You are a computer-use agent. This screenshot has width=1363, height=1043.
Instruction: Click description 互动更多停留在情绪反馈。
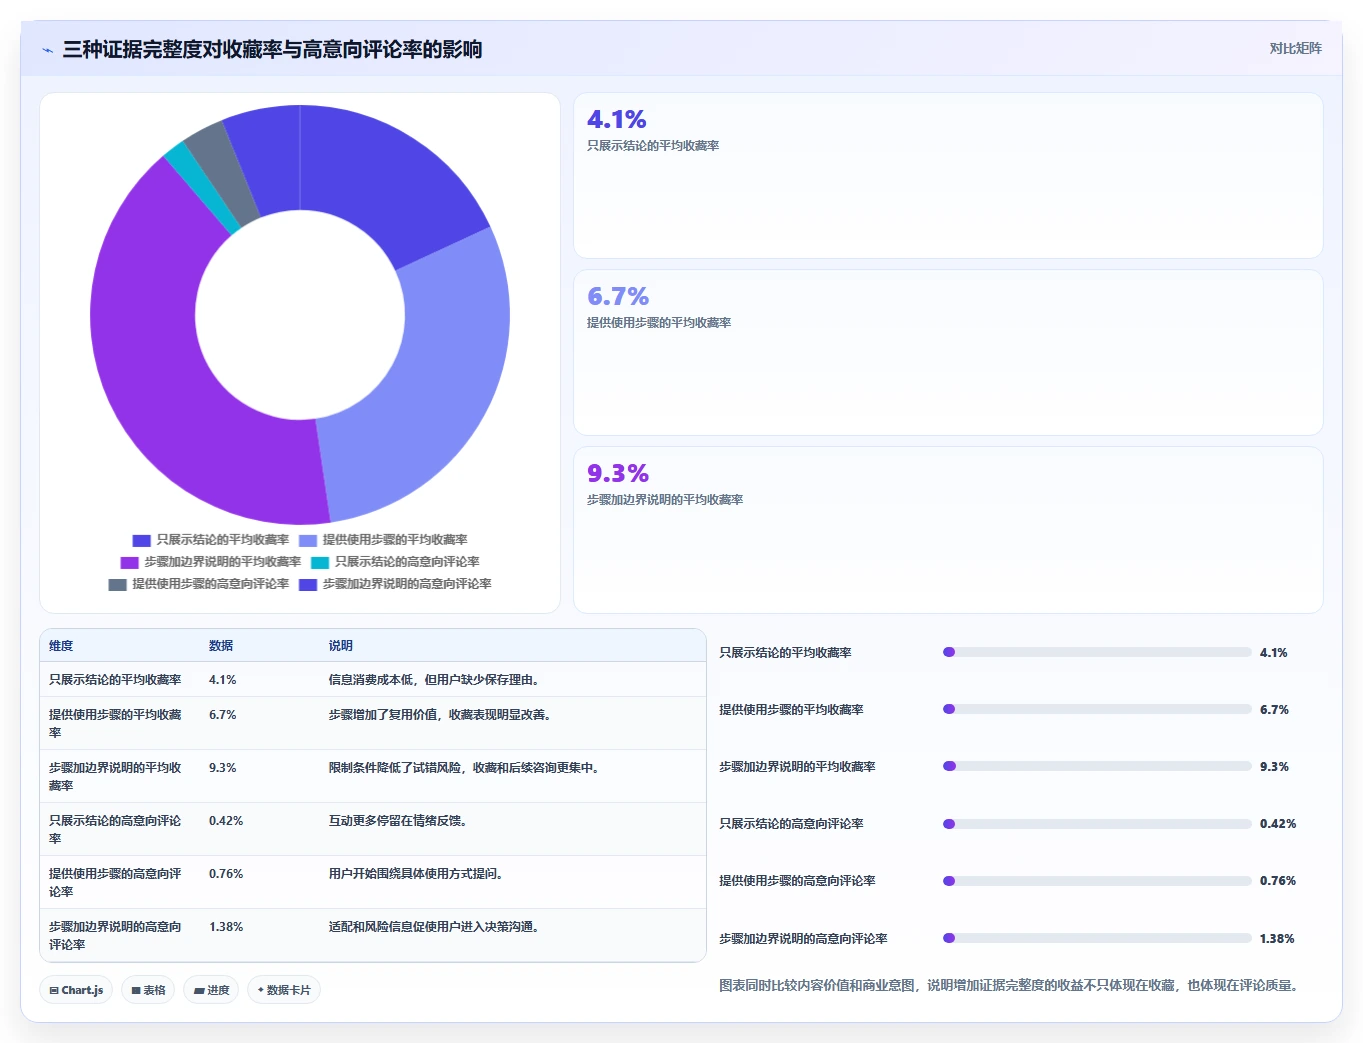coord(401,821)
